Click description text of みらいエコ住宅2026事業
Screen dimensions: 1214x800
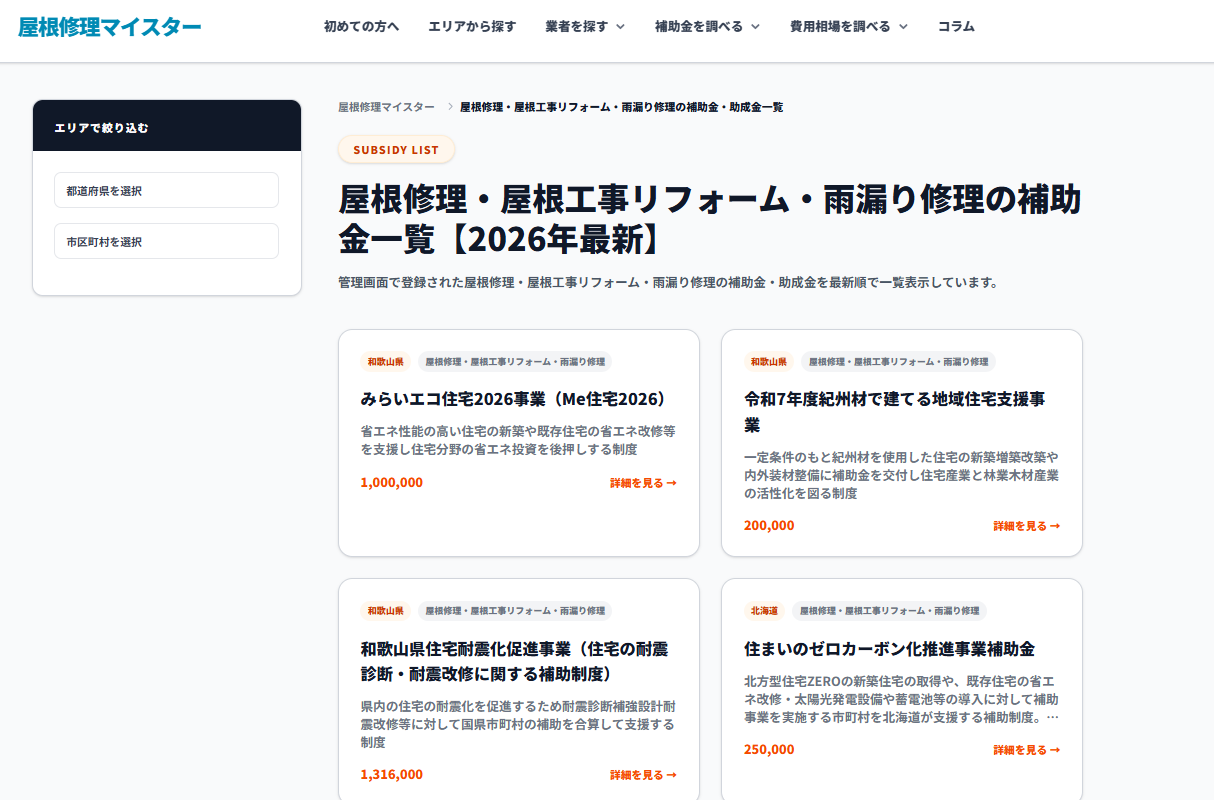click(518, 441)
